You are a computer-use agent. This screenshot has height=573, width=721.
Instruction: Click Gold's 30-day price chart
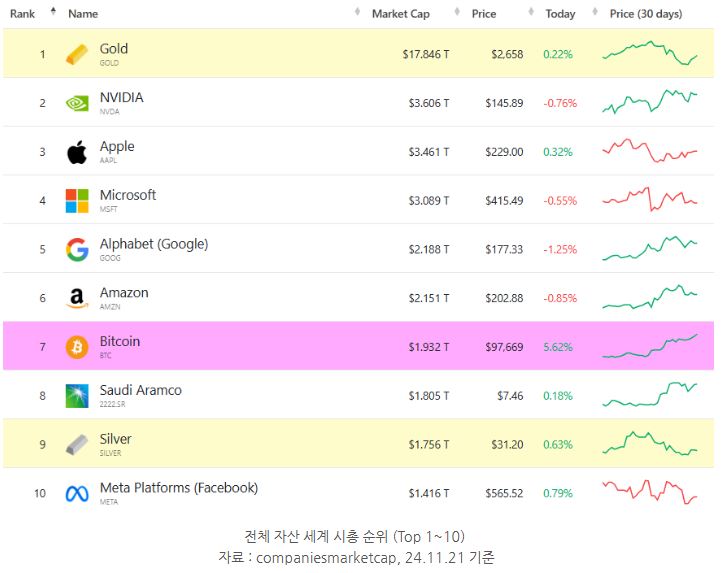tap(650, 53)
